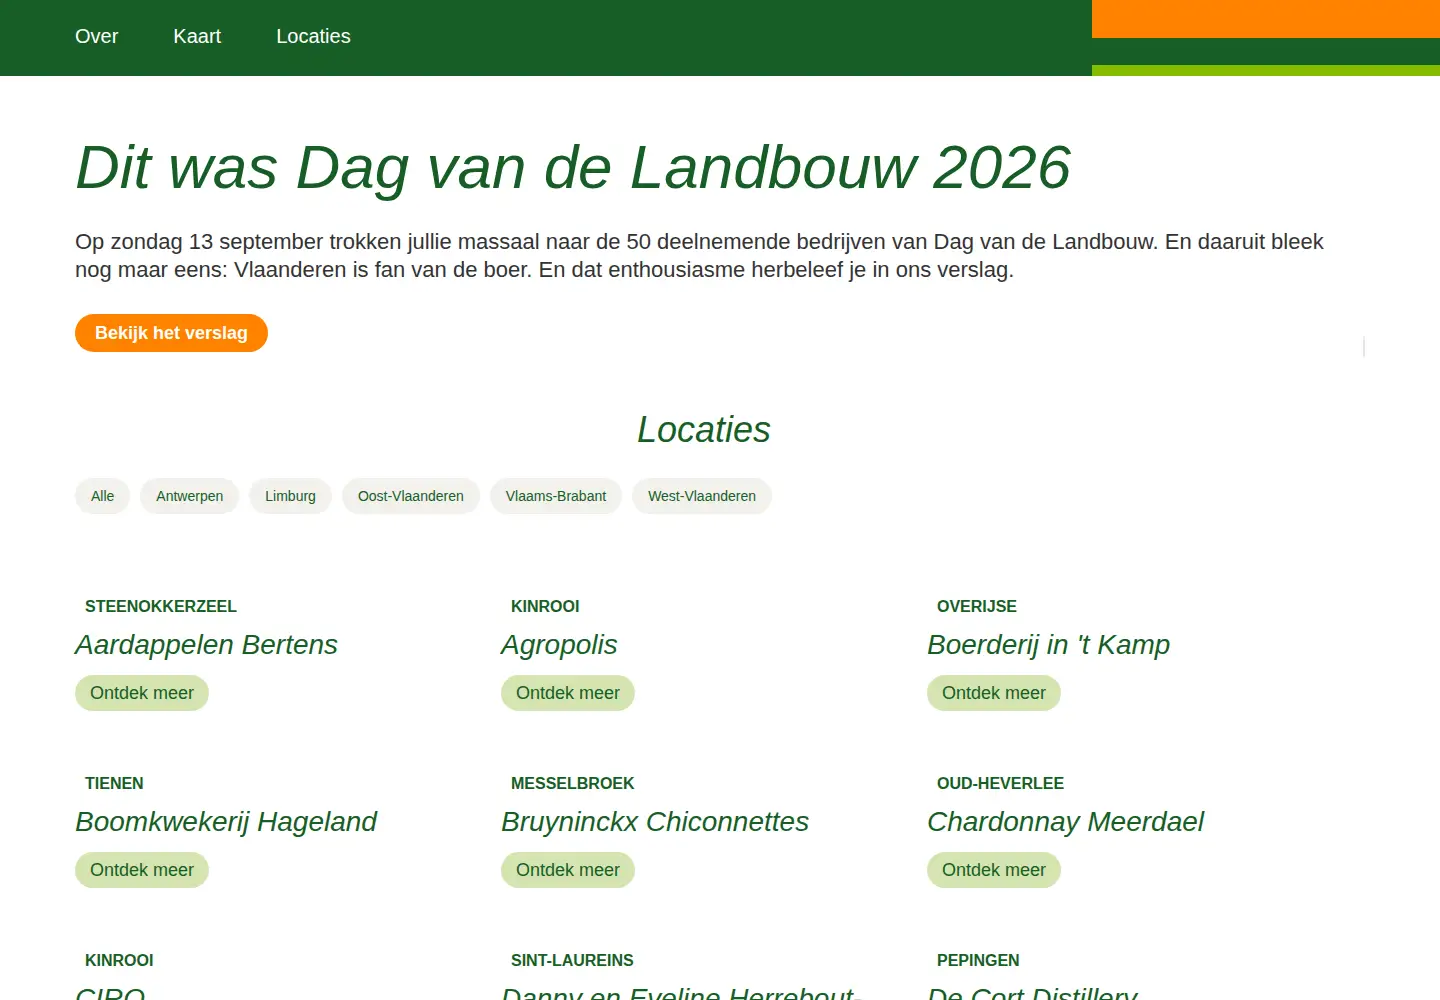The width and height of the screenshot is (1440, 1000).
Task: Open the Agropolis location title
Action: [559, 645]
